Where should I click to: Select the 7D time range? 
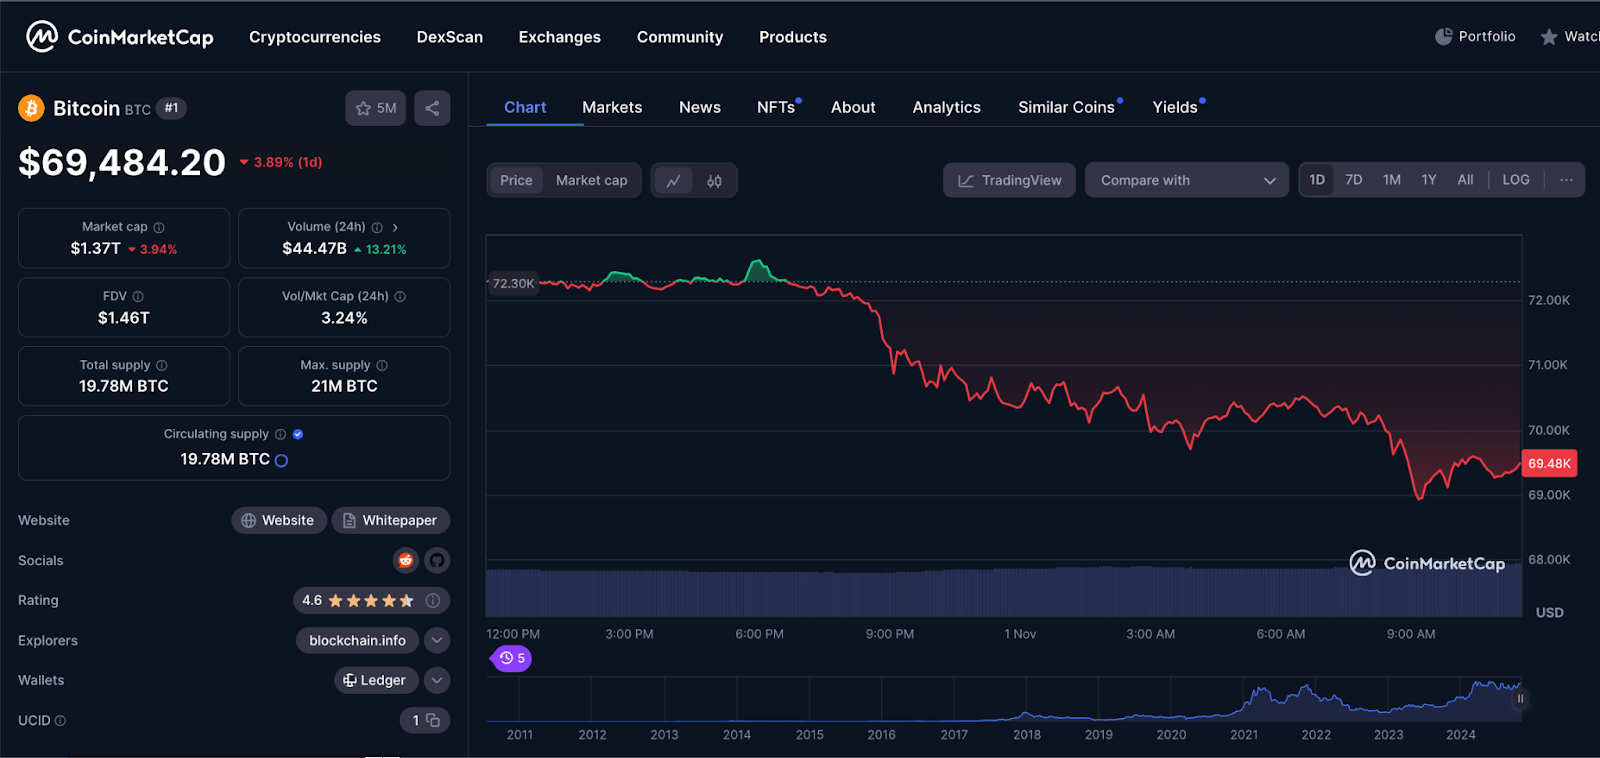(1354, 180)
